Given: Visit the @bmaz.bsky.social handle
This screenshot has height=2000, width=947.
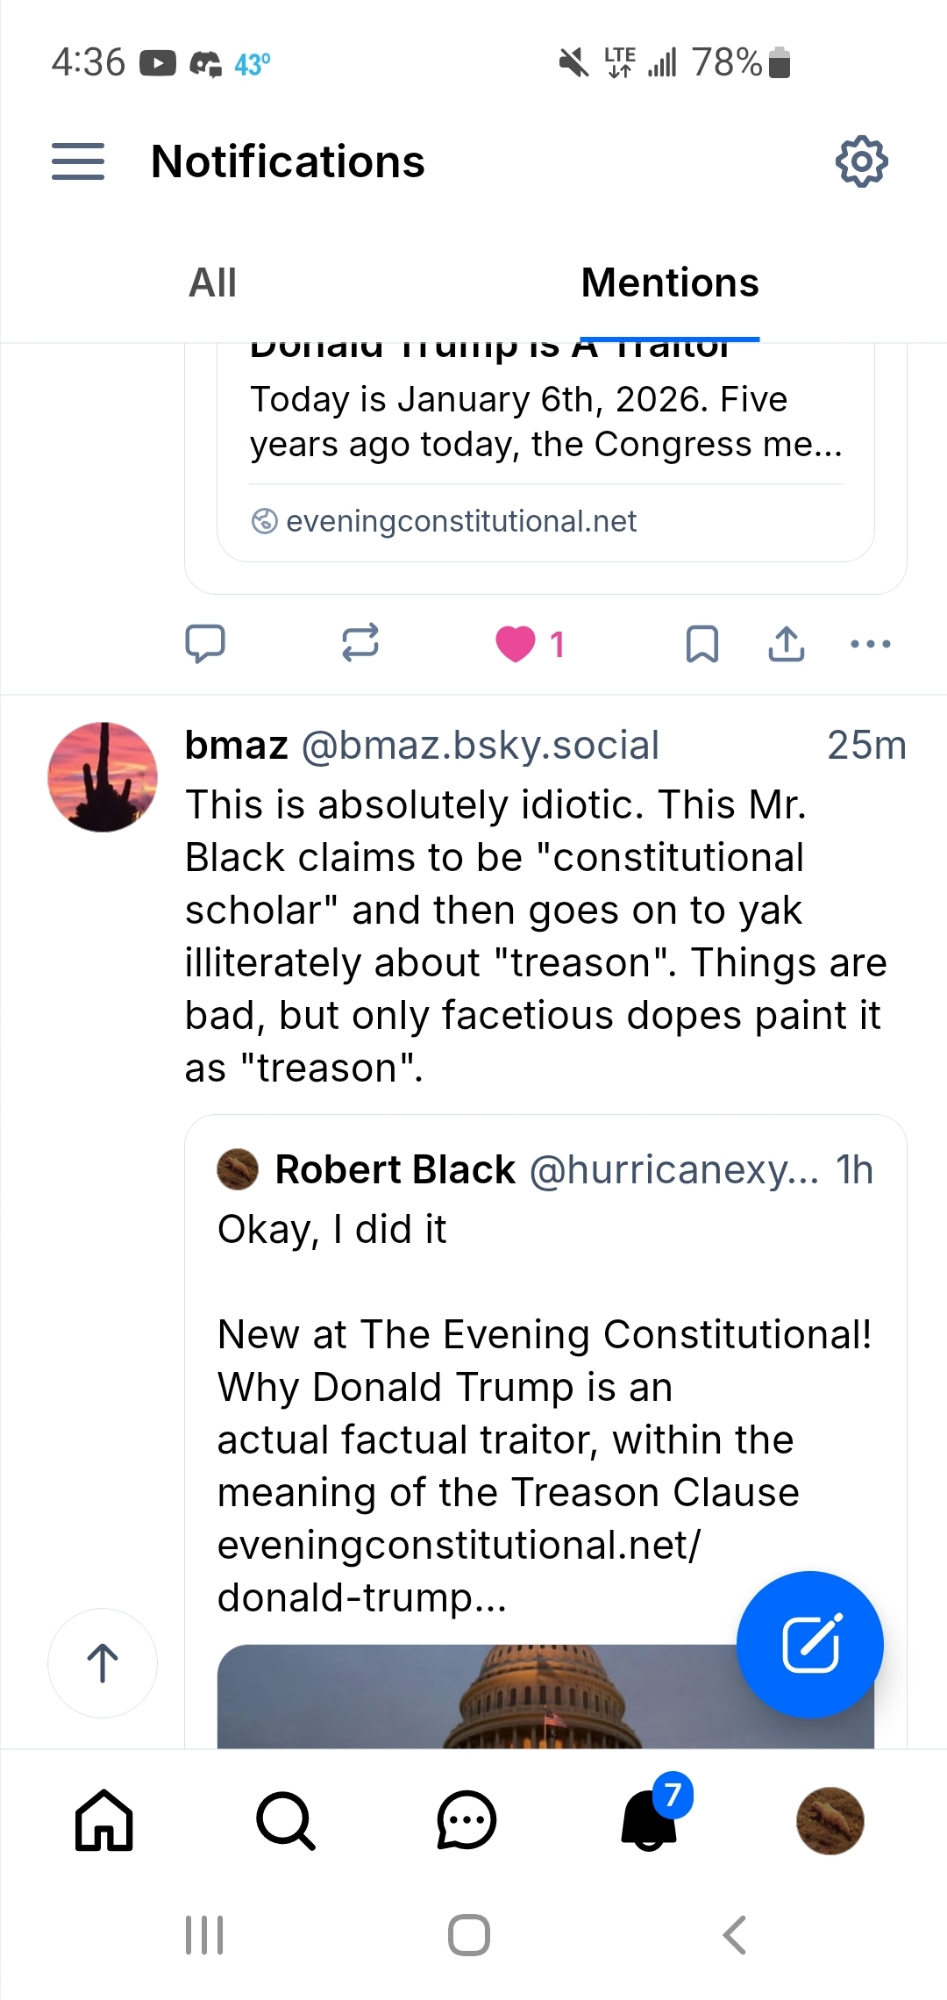Looking at the screenshot, I should click(480, 746).
